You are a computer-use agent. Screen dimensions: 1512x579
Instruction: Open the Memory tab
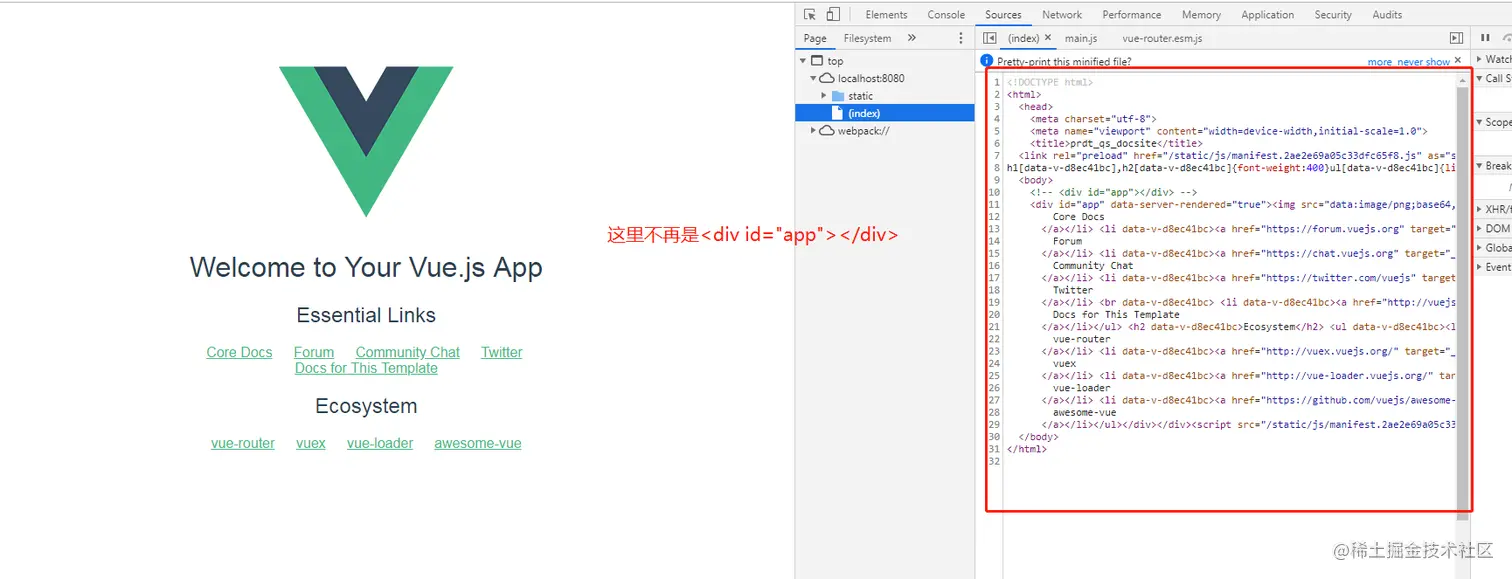tap(1201, 15)
